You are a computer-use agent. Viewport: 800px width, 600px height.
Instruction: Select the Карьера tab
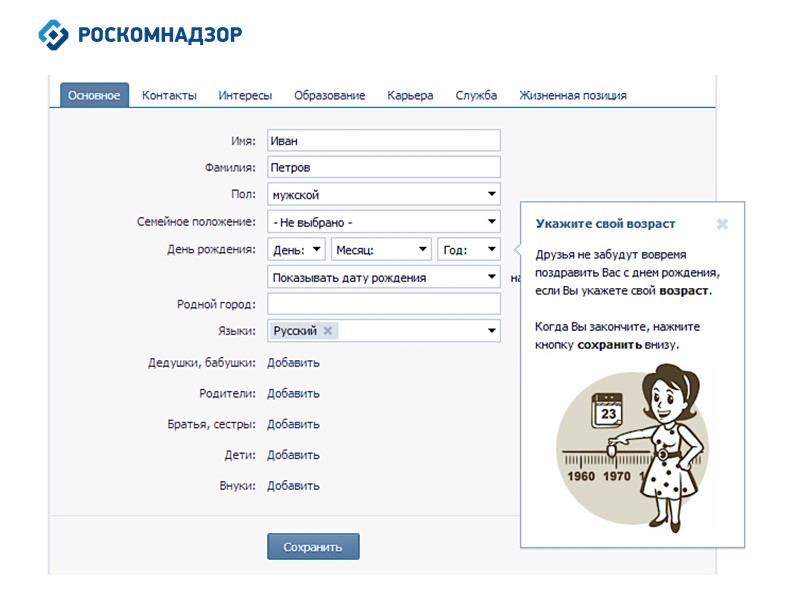[410, 95]
